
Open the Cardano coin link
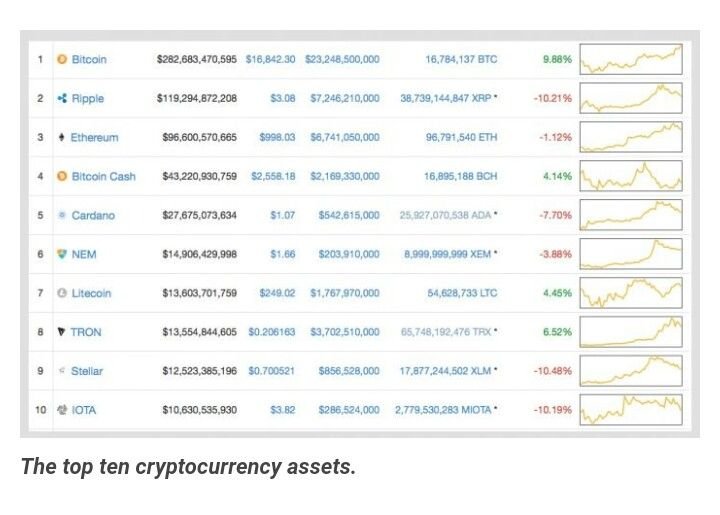[x=93, y=215]
